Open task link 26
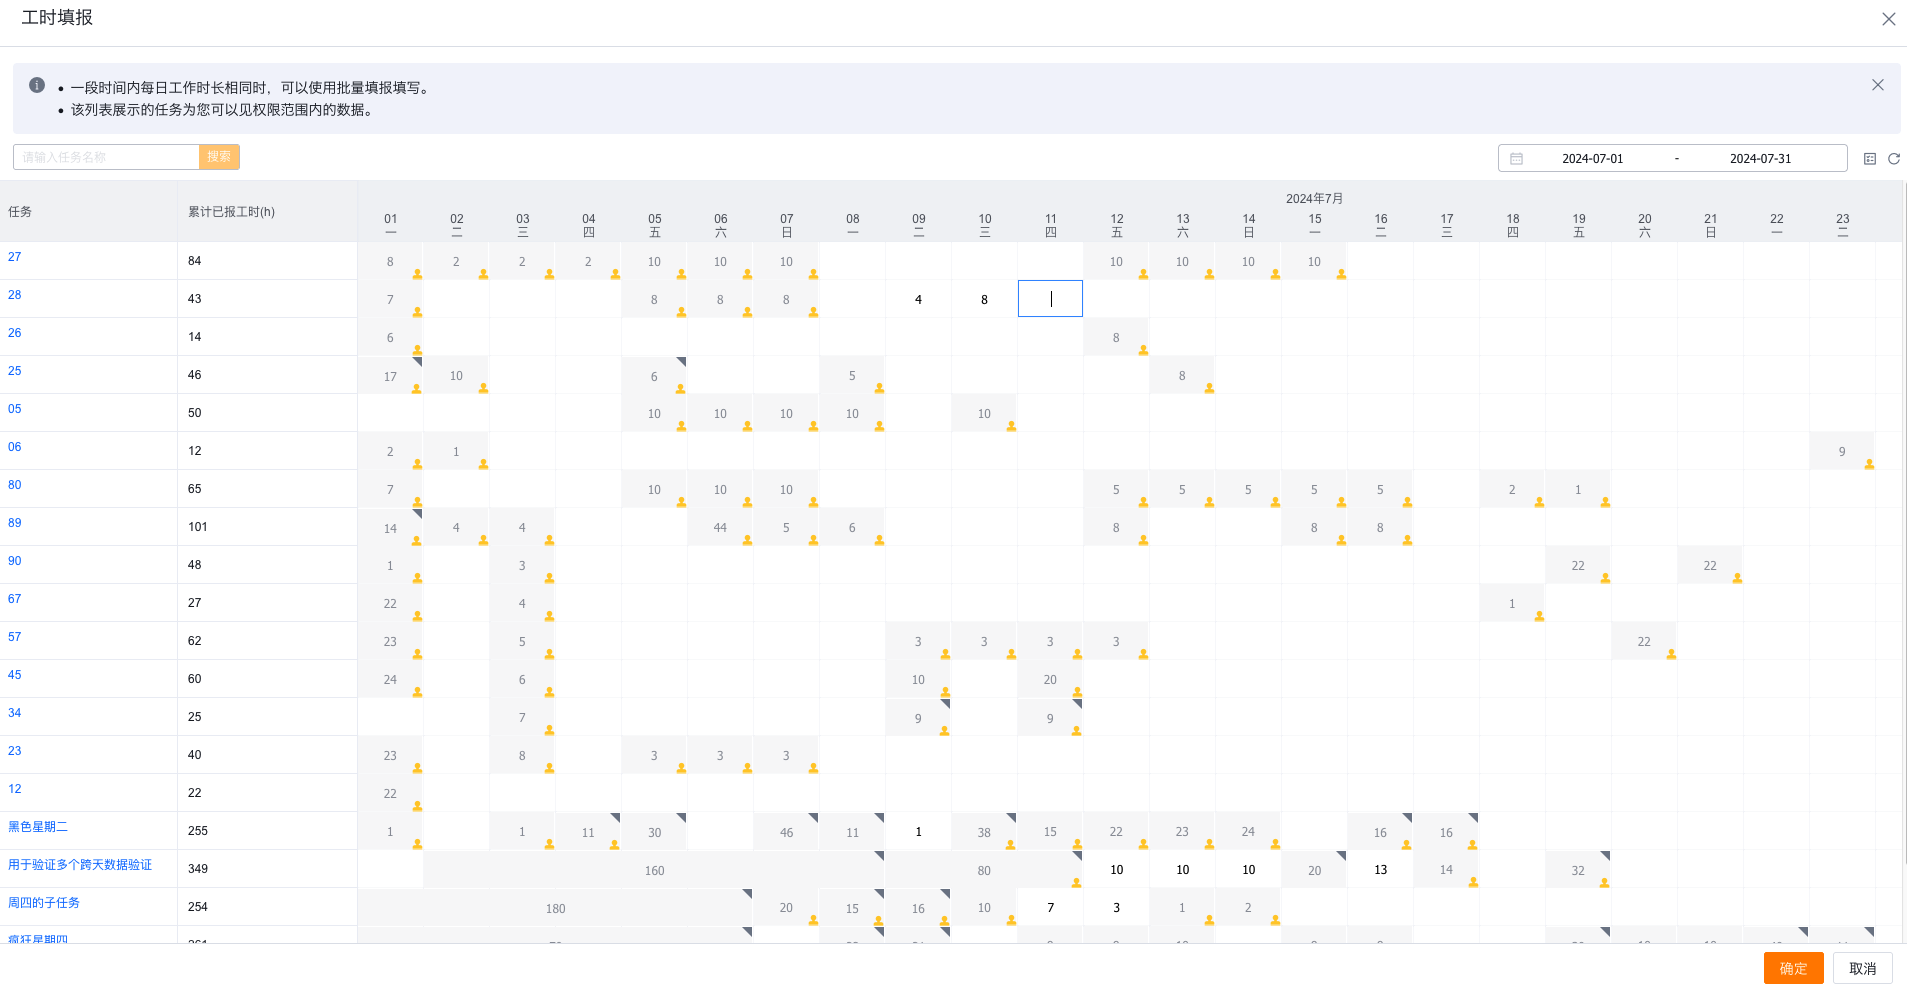This screenshot has width=1907, height=990. (x=15, y=333)
